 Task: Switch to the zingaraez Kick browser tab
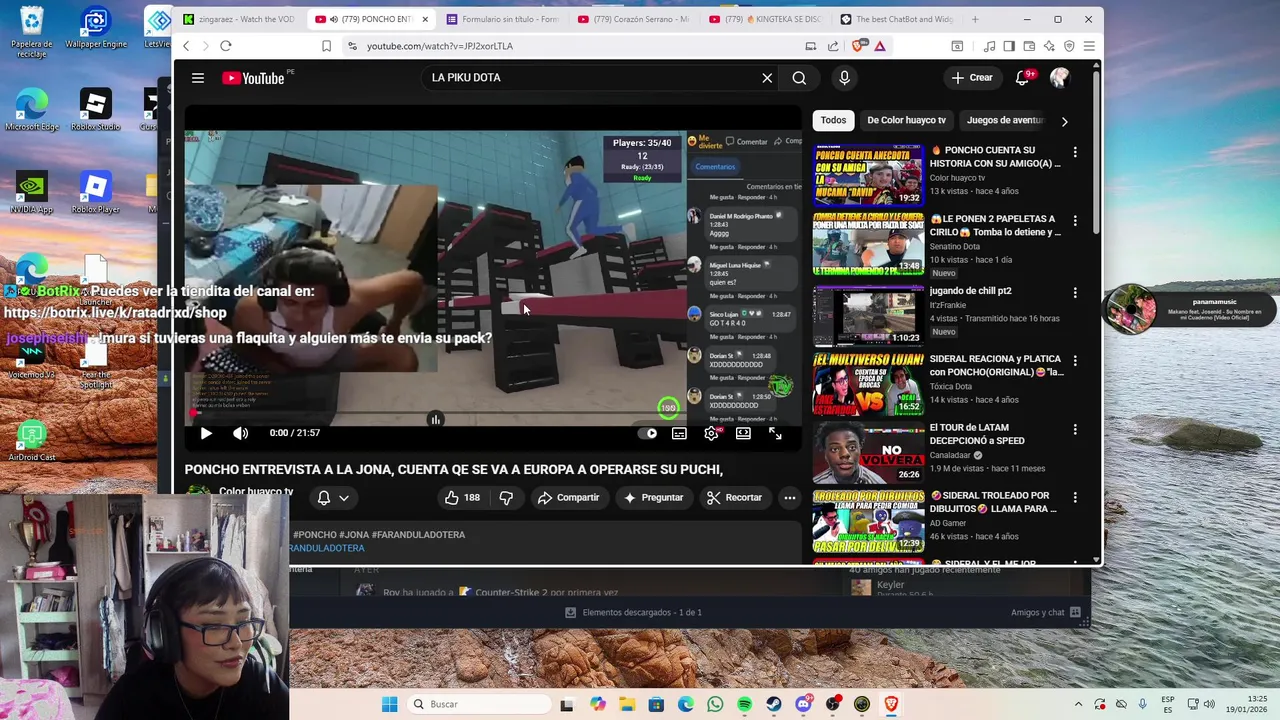(238, 19)
